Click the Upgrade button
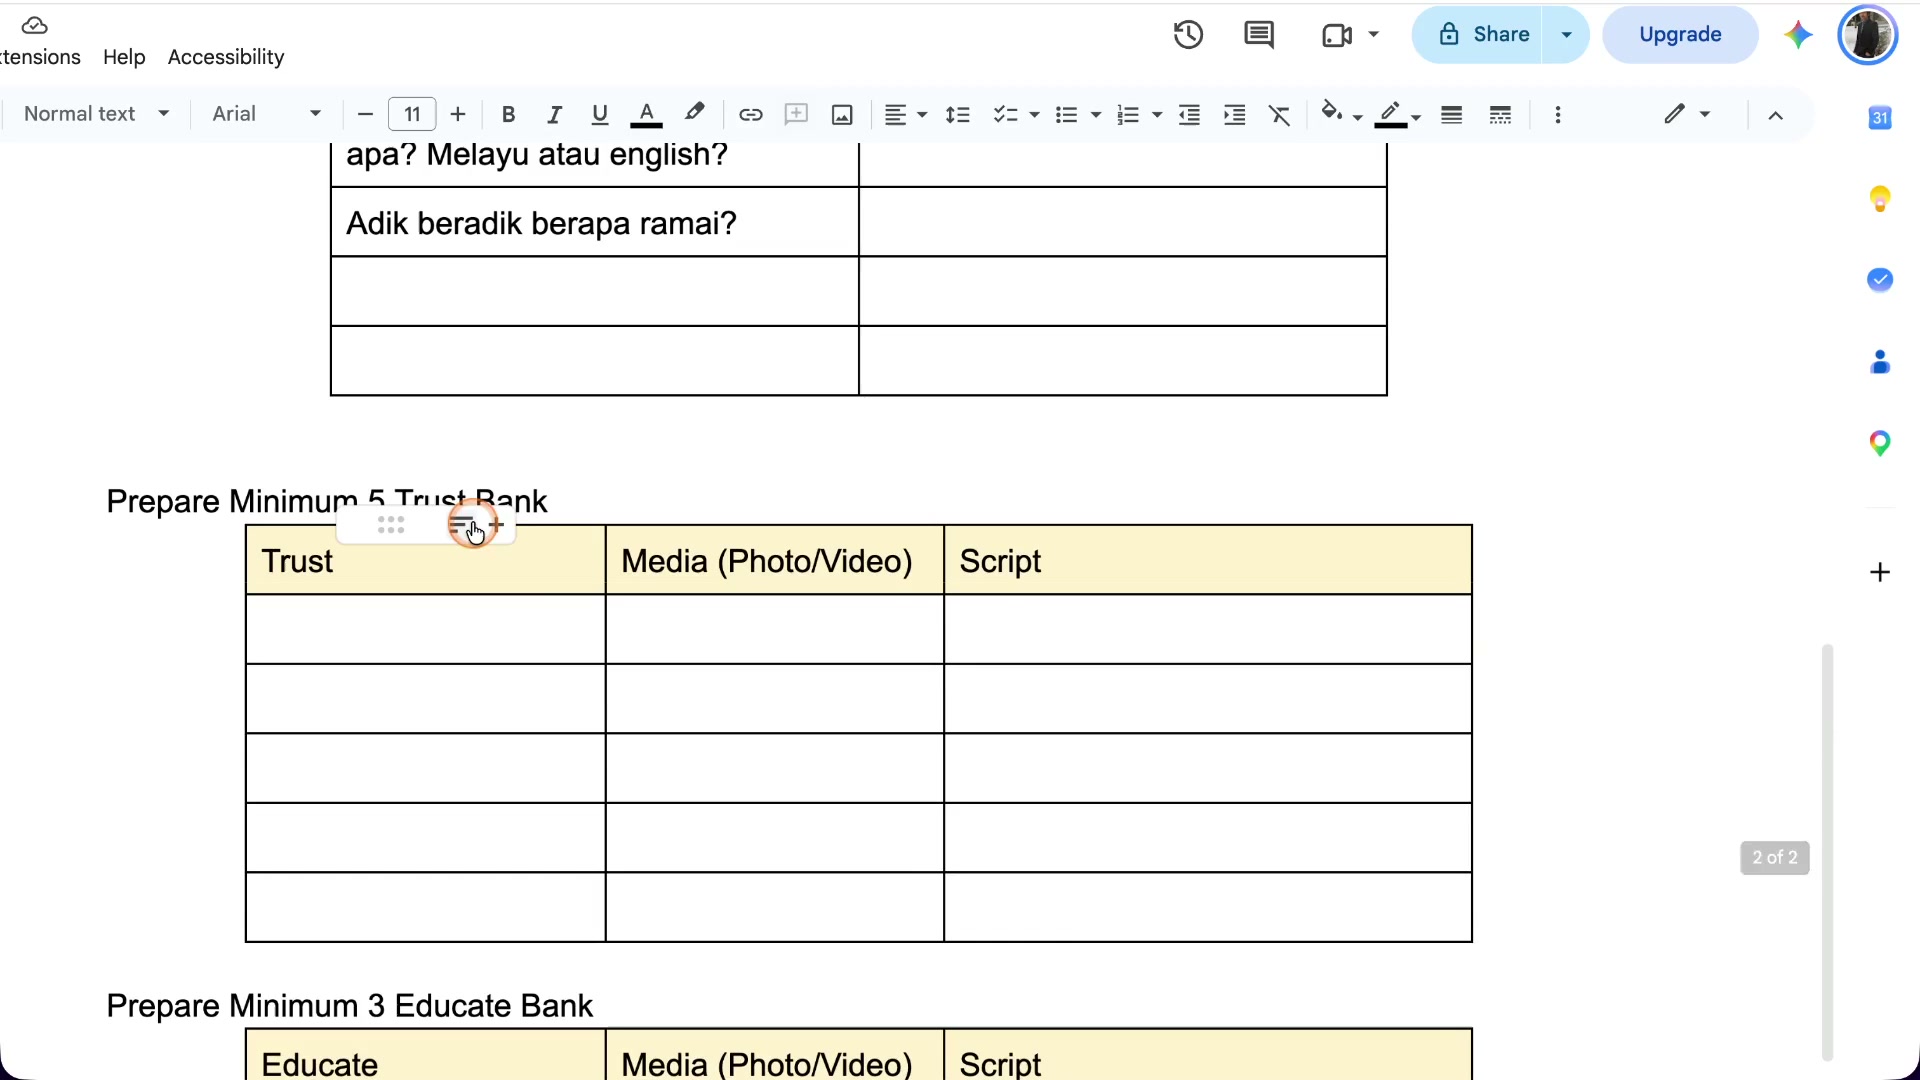 point(1680,35)
